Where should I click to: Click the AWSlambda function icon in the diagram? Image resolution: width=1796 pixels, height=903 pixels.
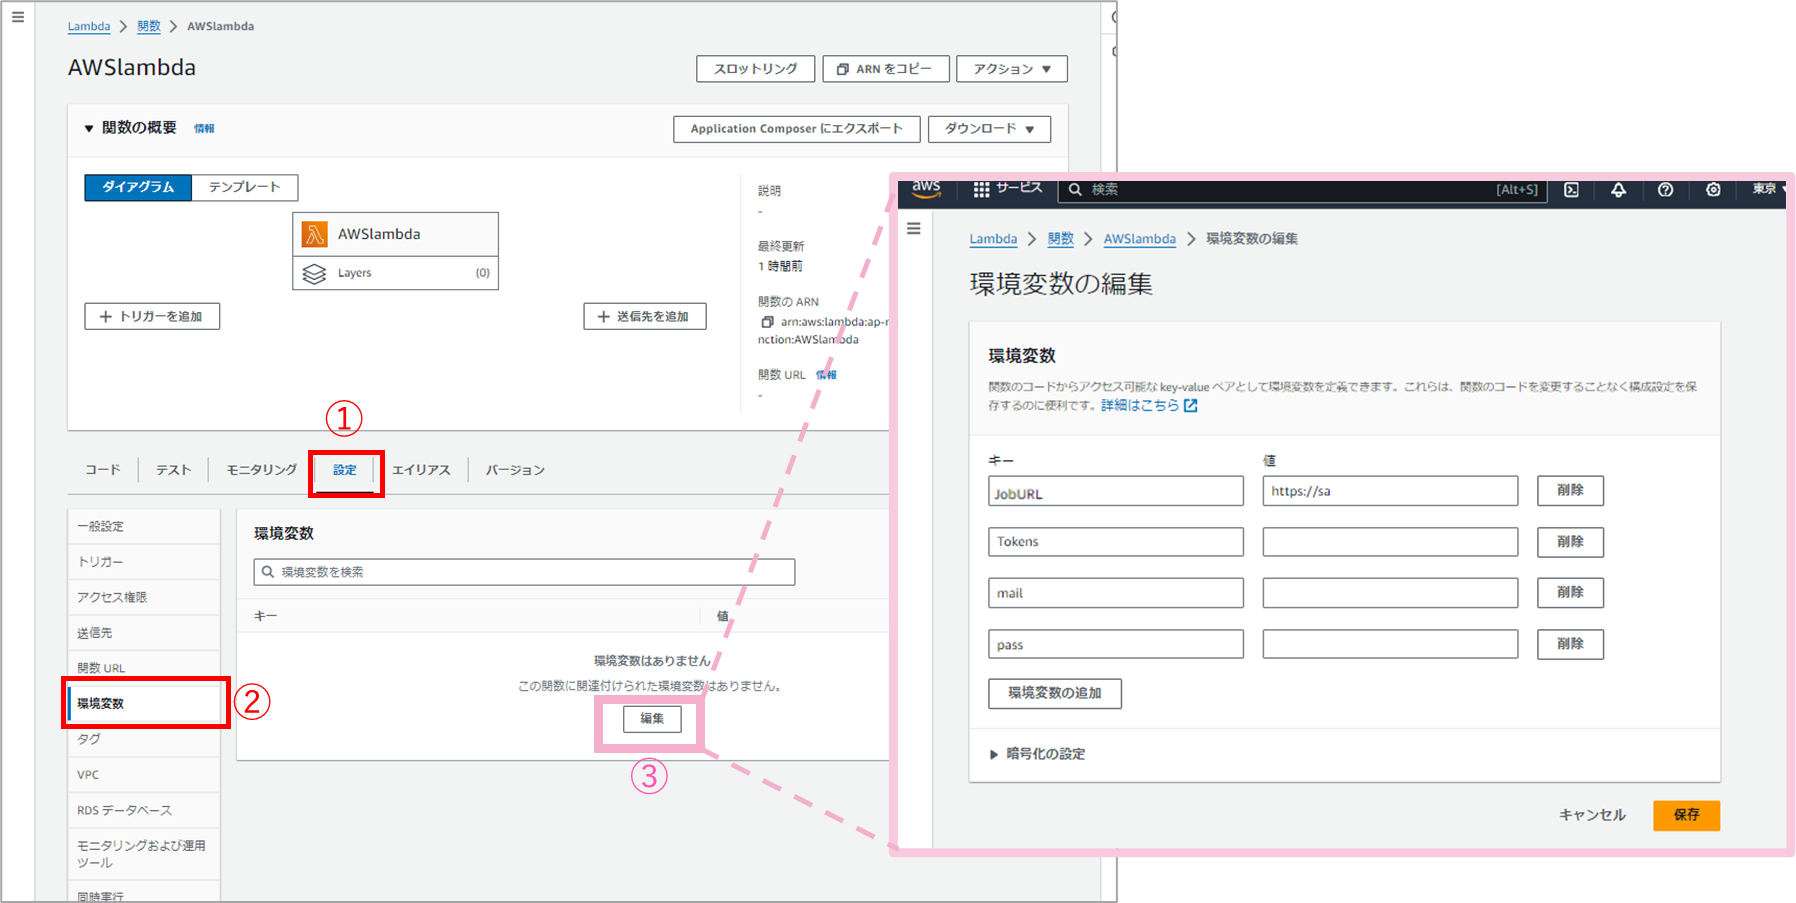[315, 234]
